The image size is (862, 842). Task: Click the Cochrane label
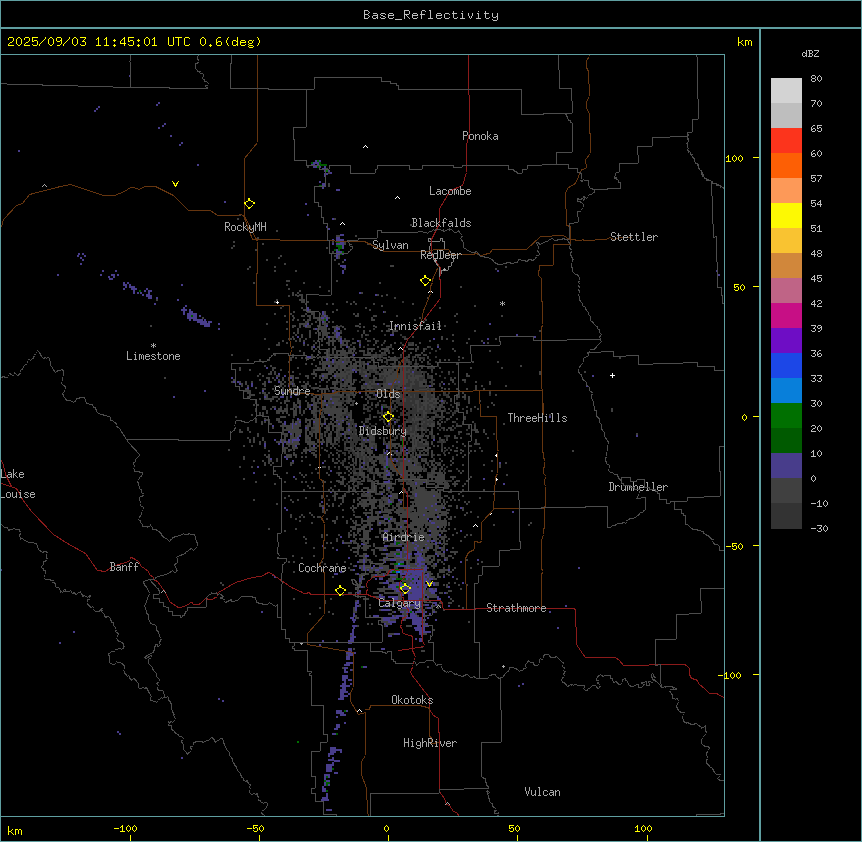click(322, 568)
